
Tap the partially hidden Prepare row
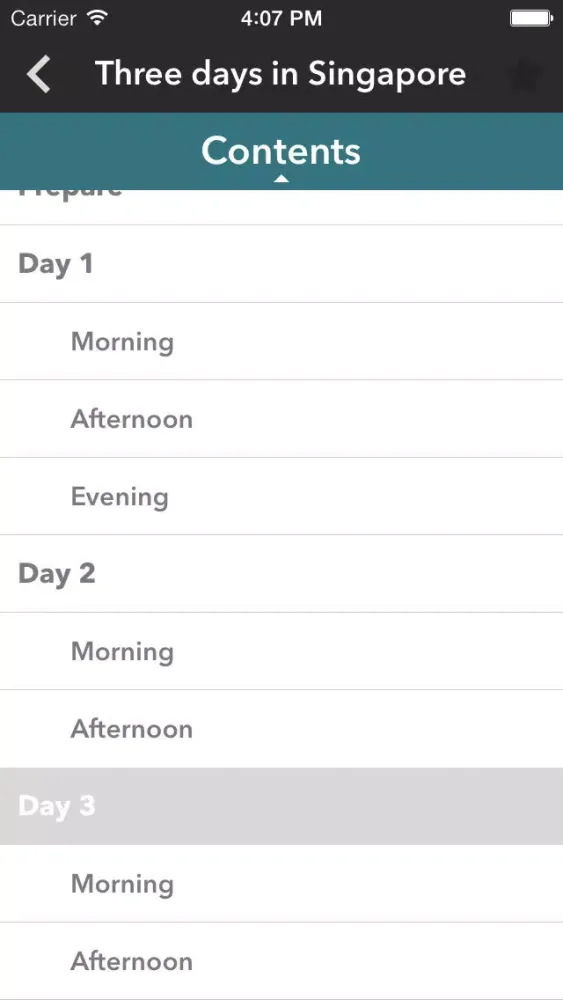pyautogui.click(x=281, y=207)
